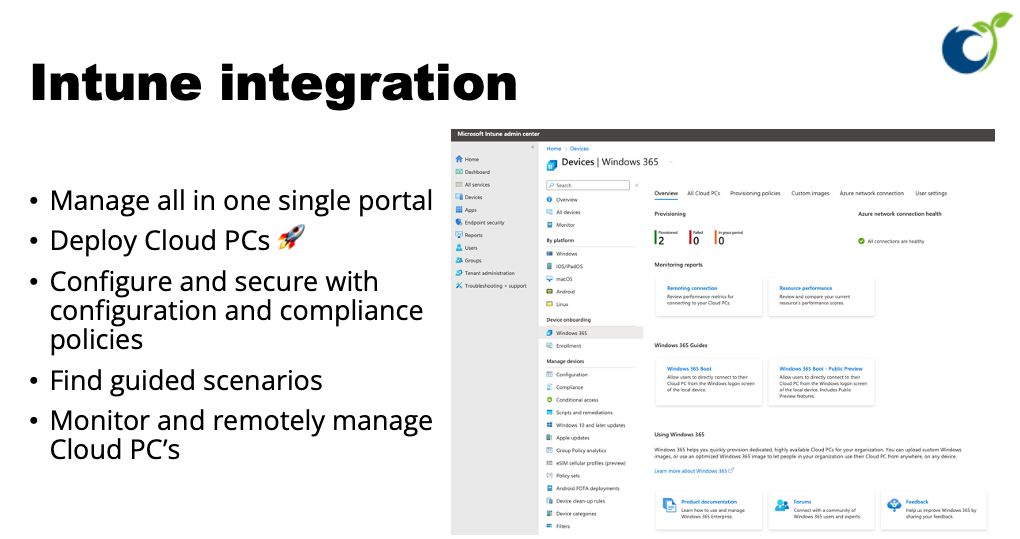The height and width of the screenshot is (539, 1020).
Task: Switch to the User settings tab
Action: click(931, 194)
